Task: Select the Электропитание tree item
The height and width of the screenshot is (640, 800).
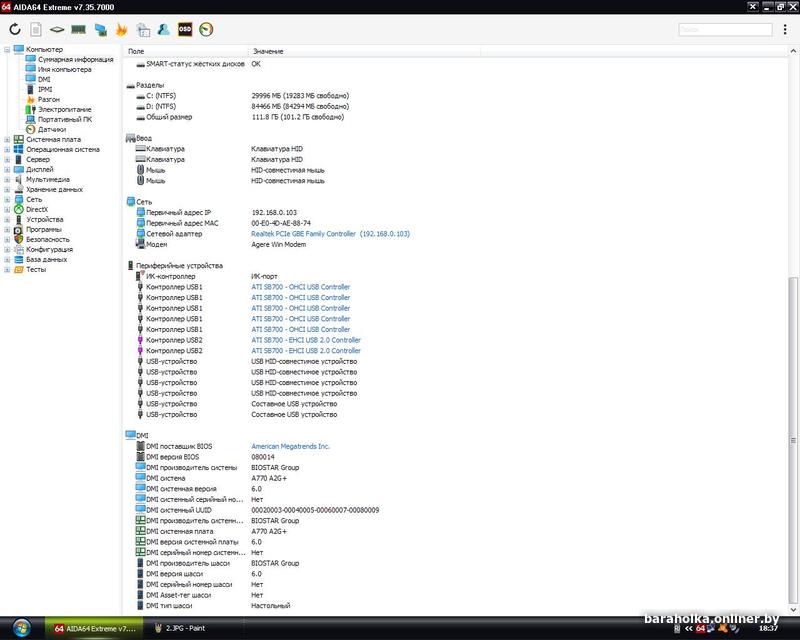Action: point(64,109)
